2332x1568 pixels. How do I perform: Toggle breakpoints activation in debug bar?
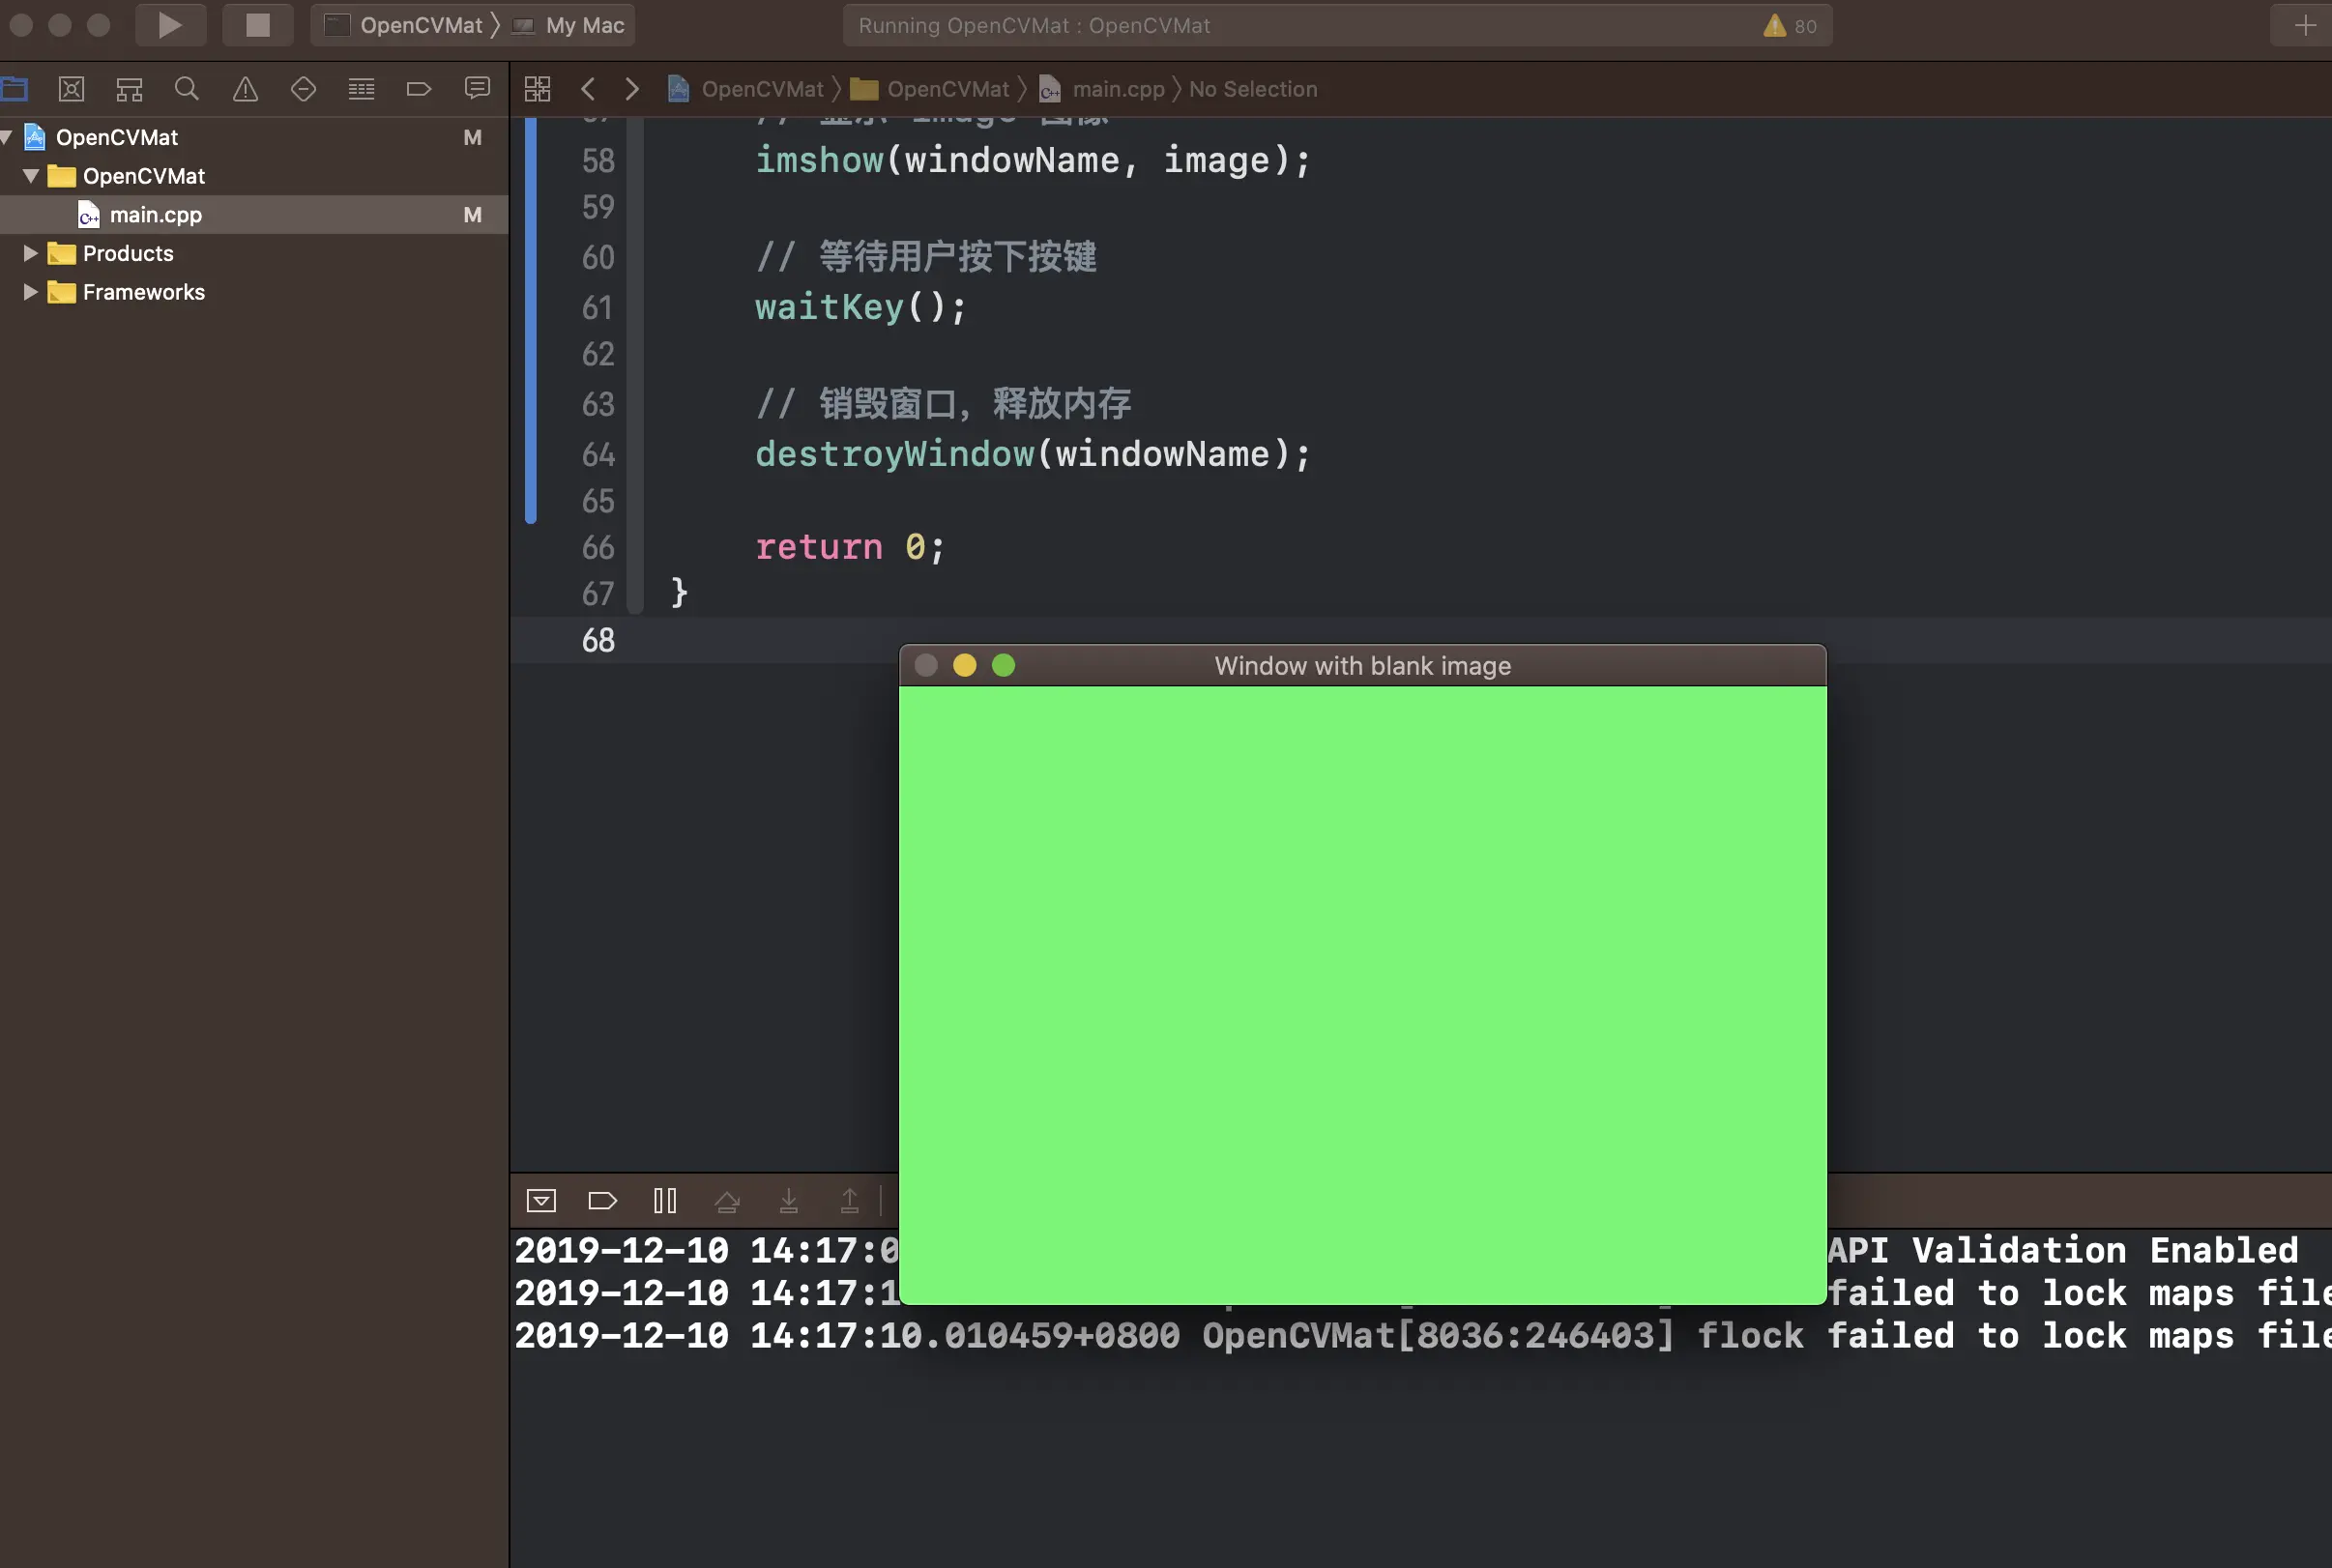pos(602,1200)
